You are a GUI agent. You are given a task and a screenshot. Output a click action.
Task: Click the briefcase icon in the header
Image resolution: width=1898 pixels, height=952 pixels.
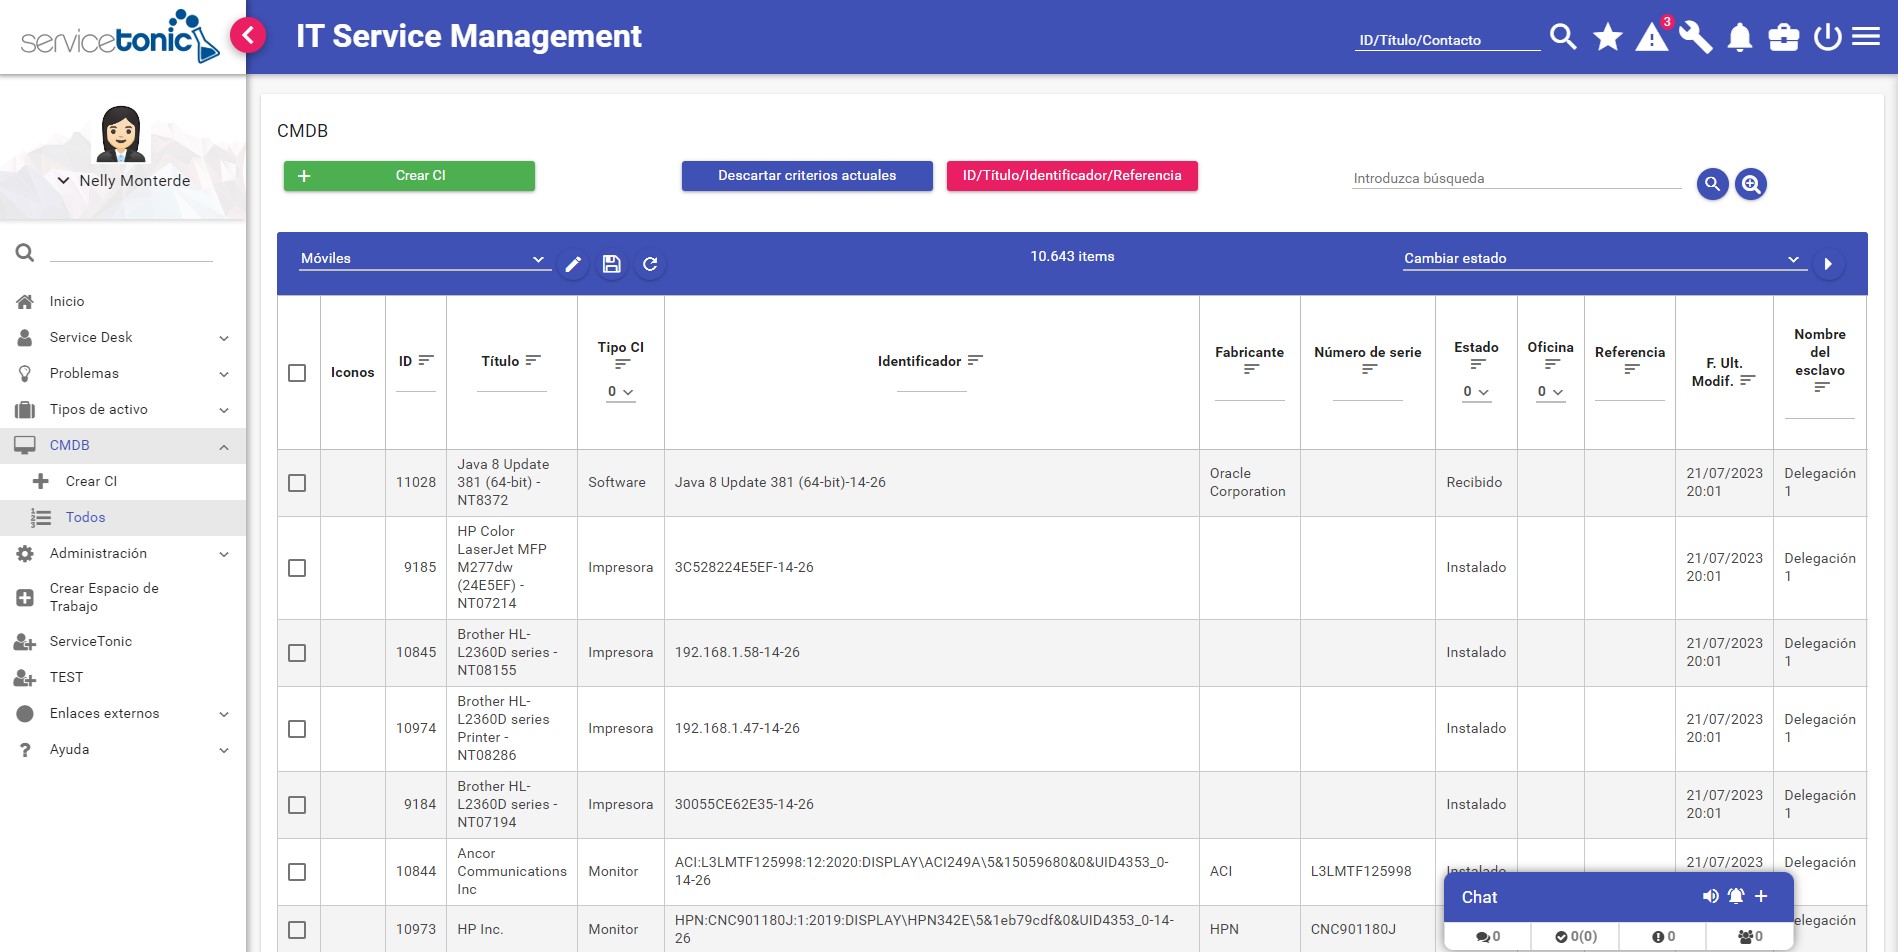1784,36
